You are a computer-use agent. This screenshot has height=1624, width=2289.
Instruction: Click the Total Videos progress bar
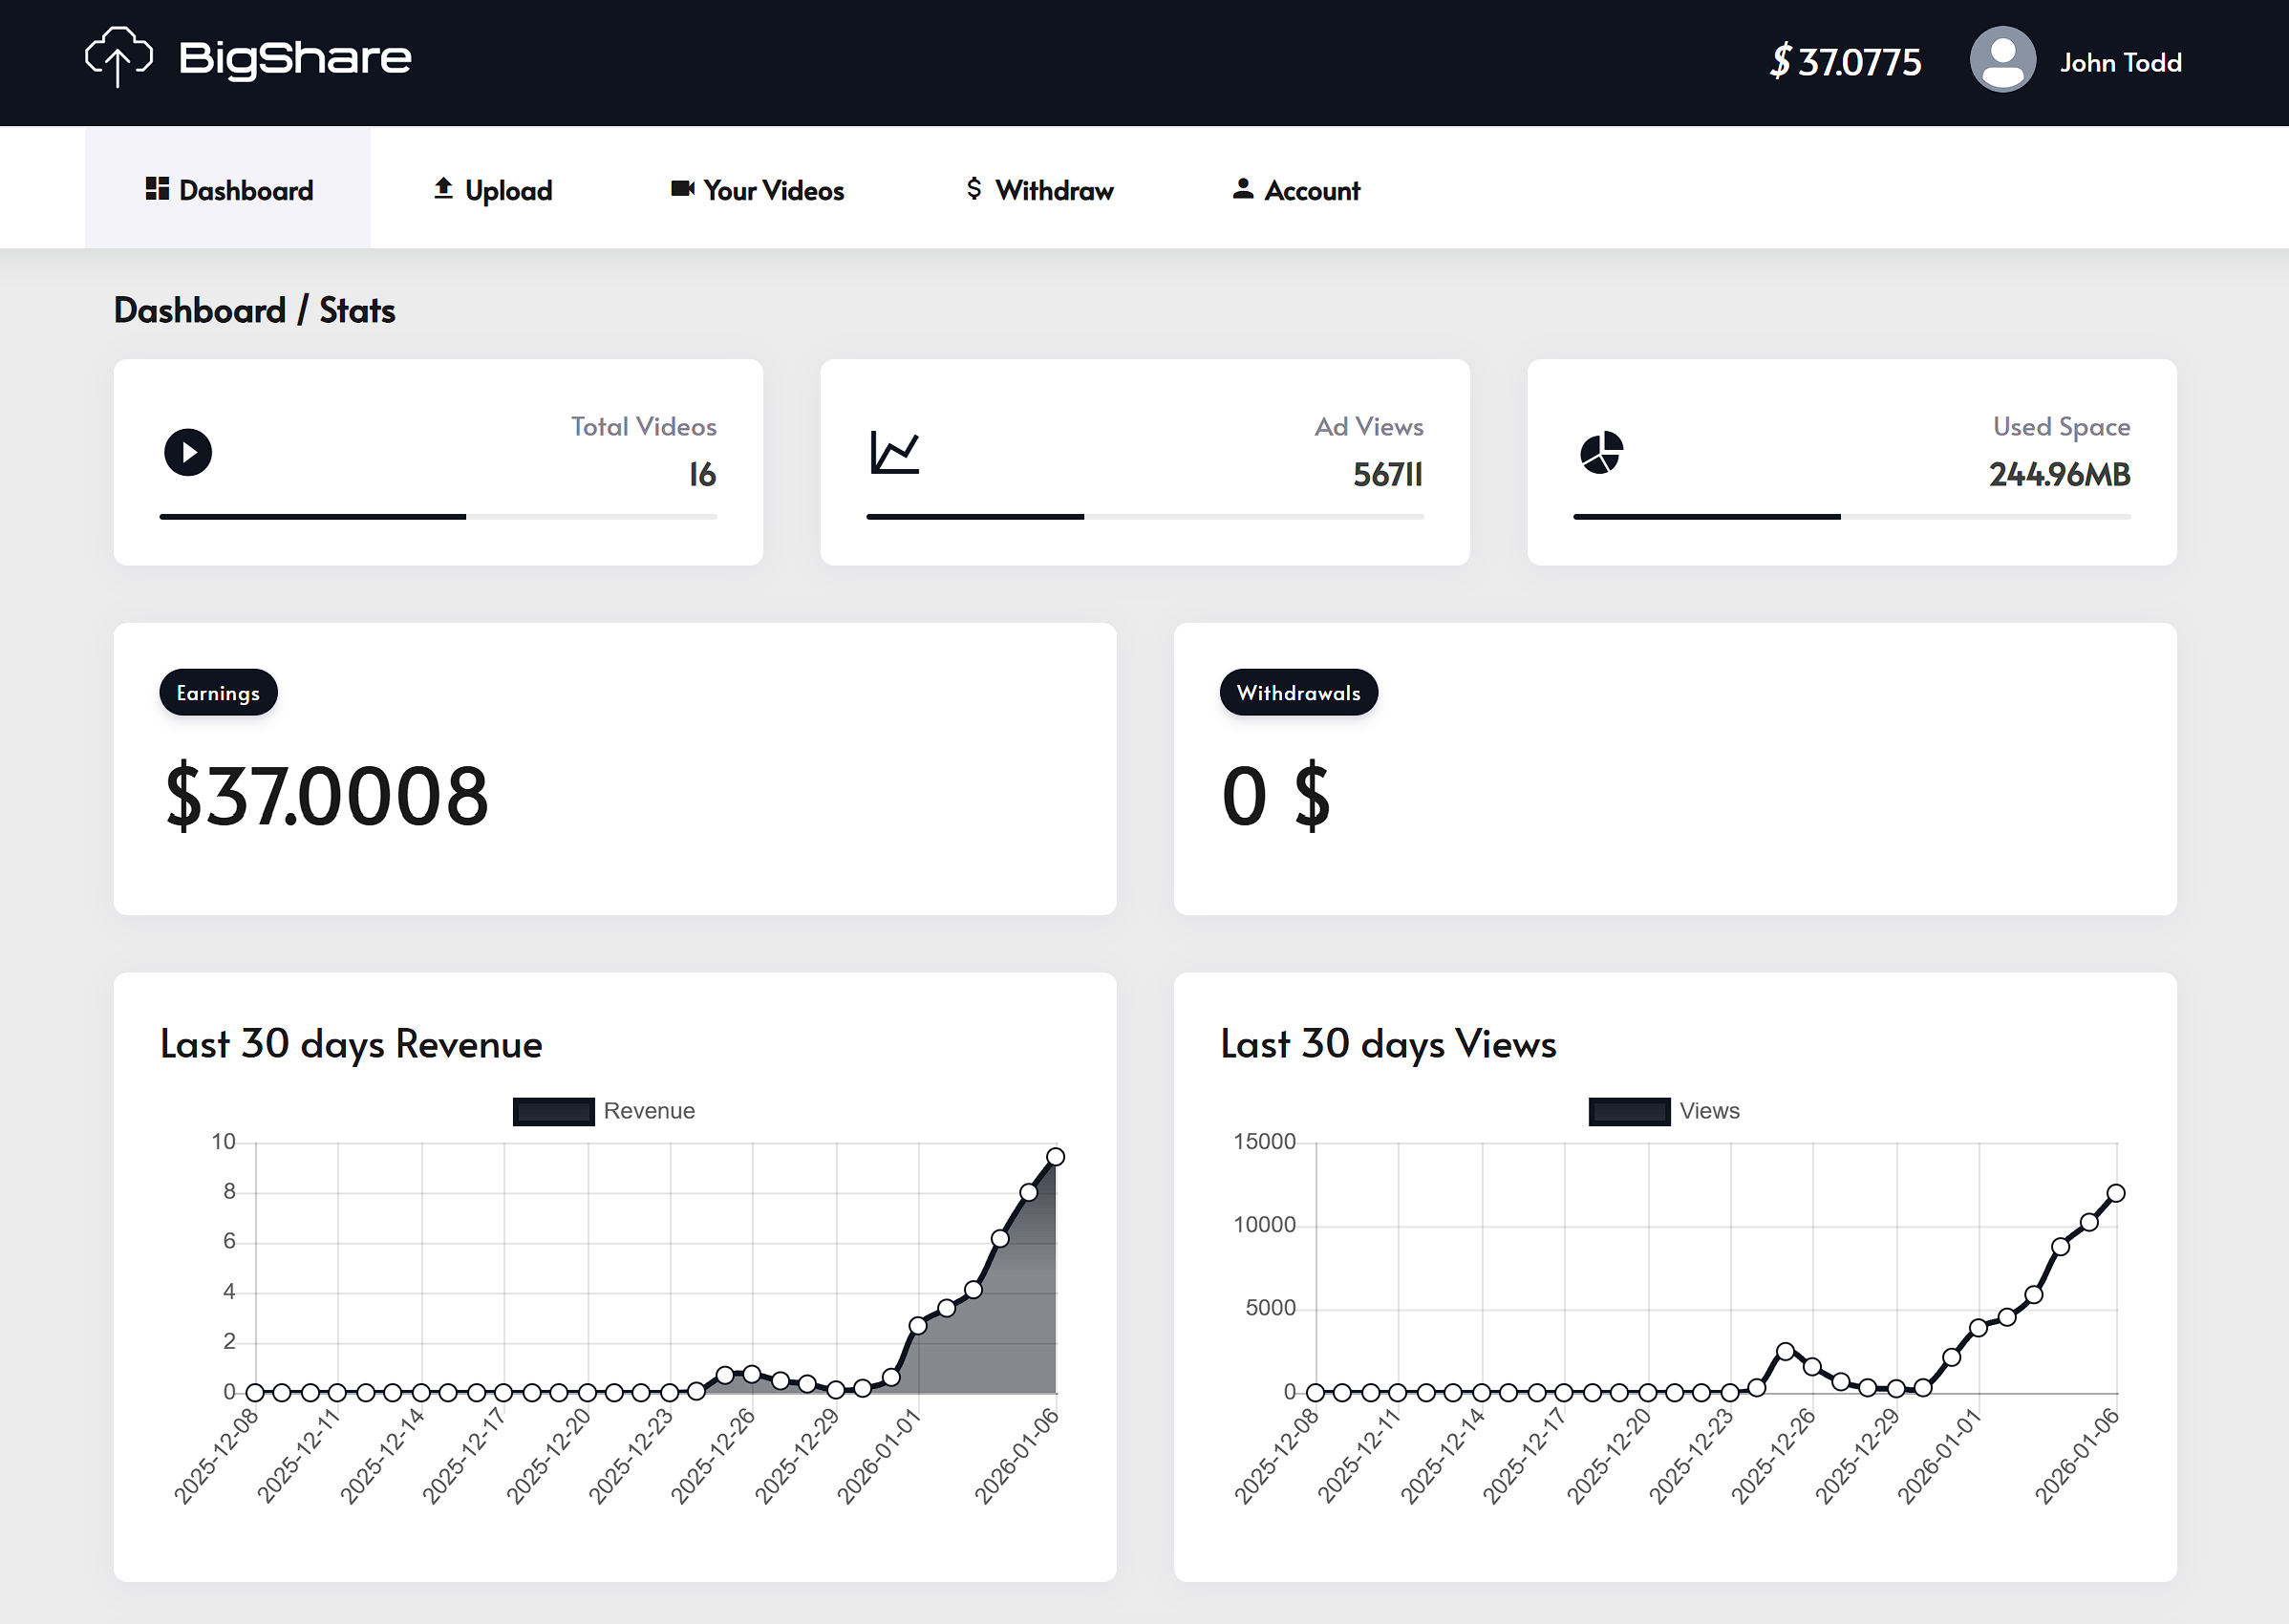(438, 516)
